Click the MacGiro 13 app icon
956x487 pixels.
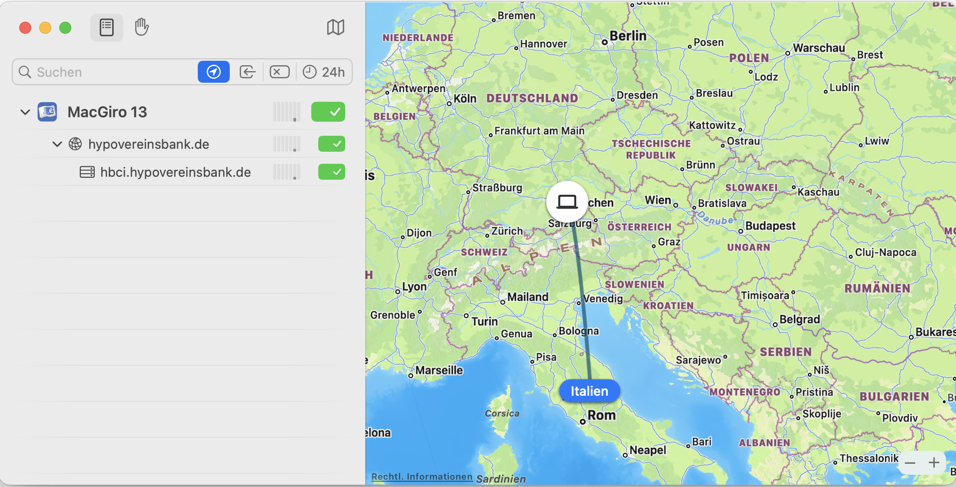[x=48, y=112]
